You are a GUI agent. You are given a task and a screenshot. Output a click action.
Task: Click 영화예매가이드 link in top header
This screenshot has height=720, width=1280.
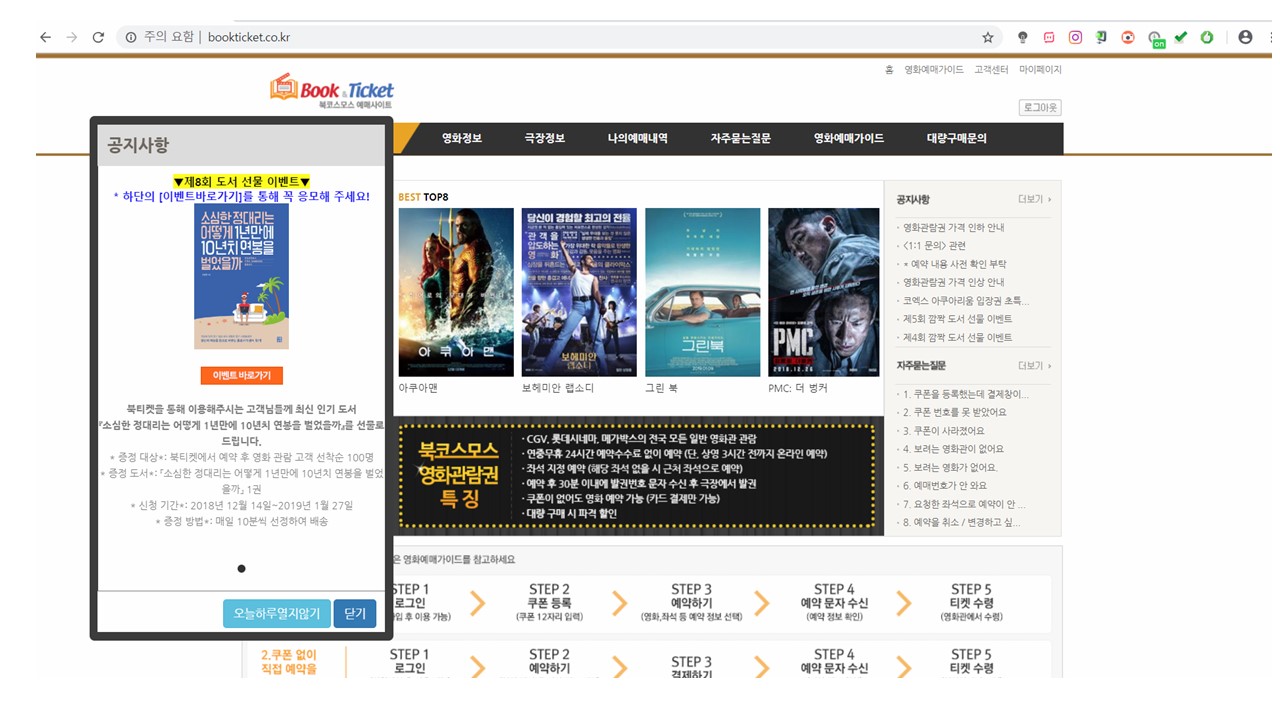pos(934,70)
